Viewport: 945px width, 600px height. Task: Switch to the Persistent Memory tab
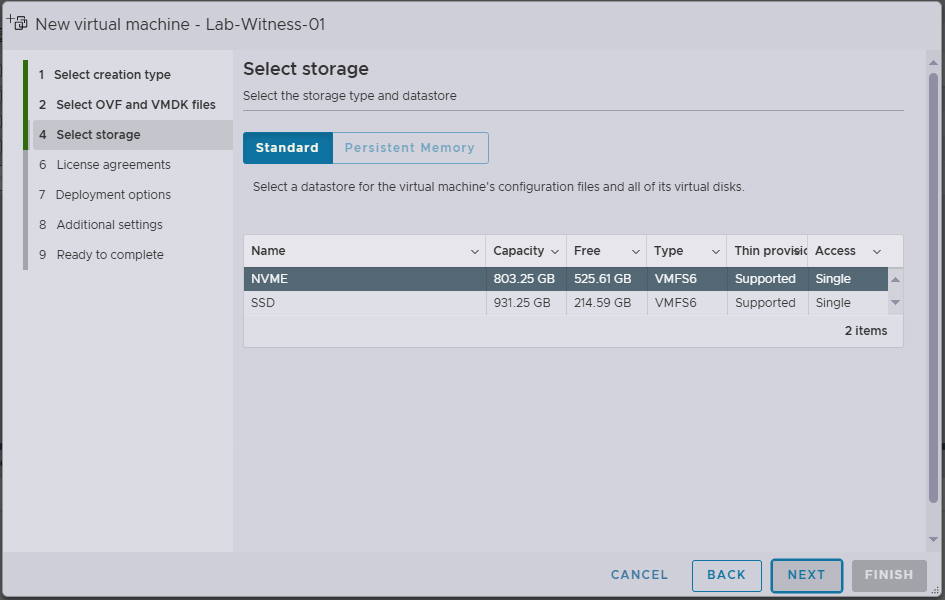(x=410, y=148)
